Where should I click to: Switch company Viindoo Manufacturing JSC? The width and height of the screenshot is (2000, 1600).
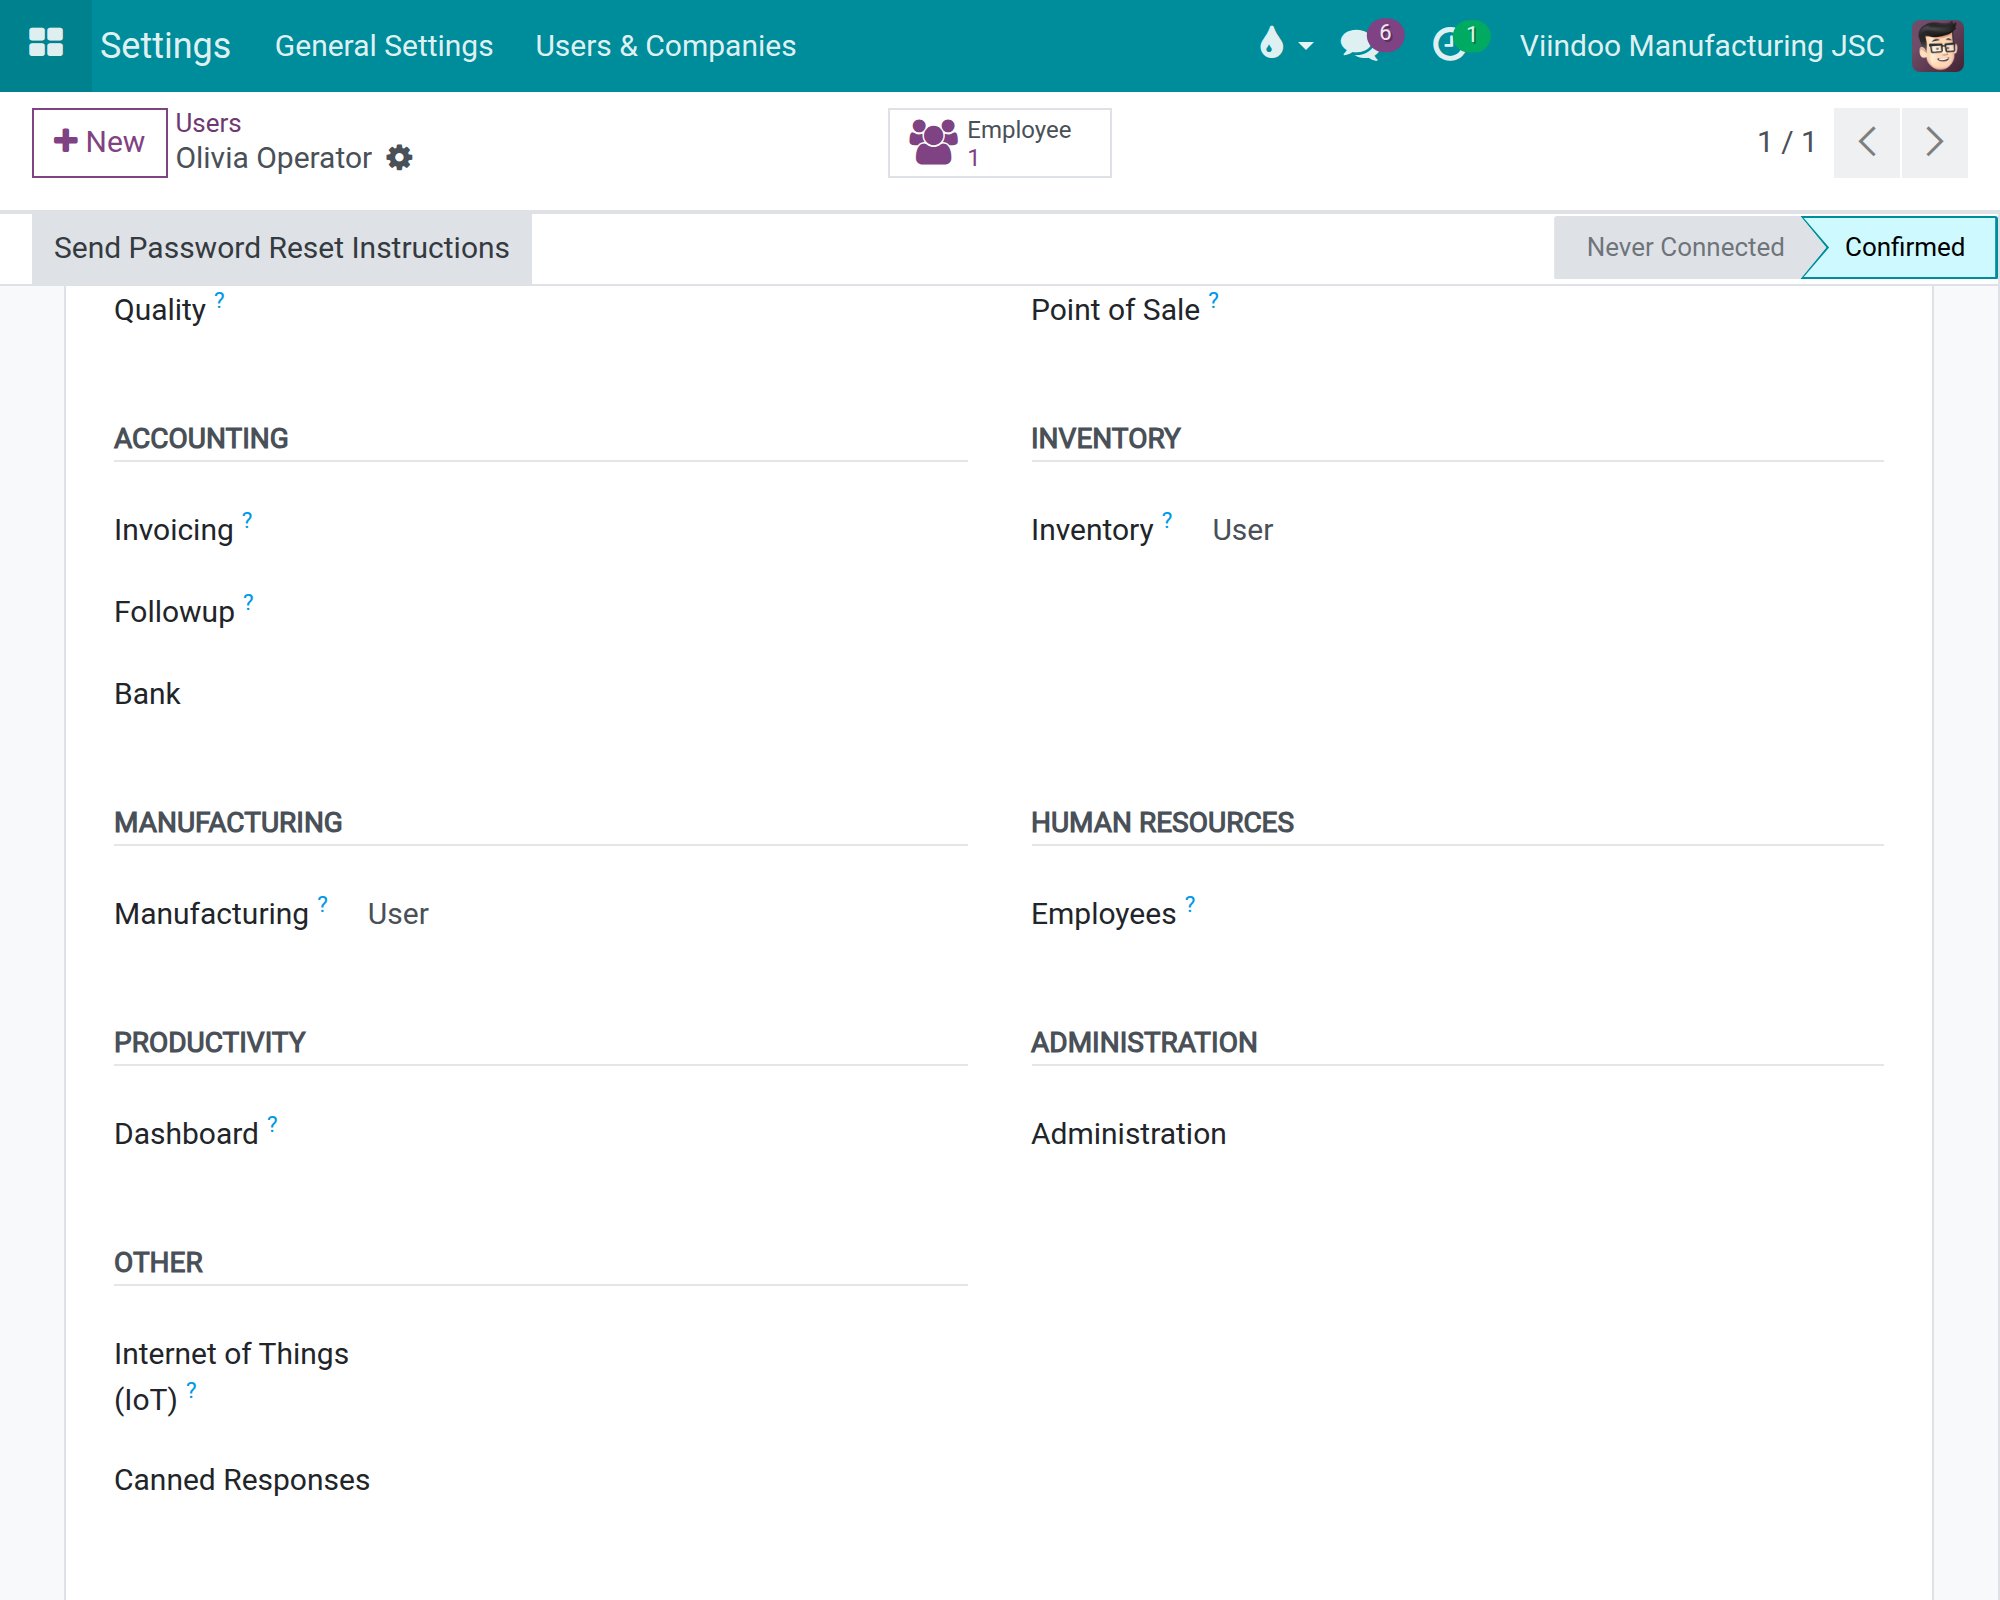point(1702,46)
